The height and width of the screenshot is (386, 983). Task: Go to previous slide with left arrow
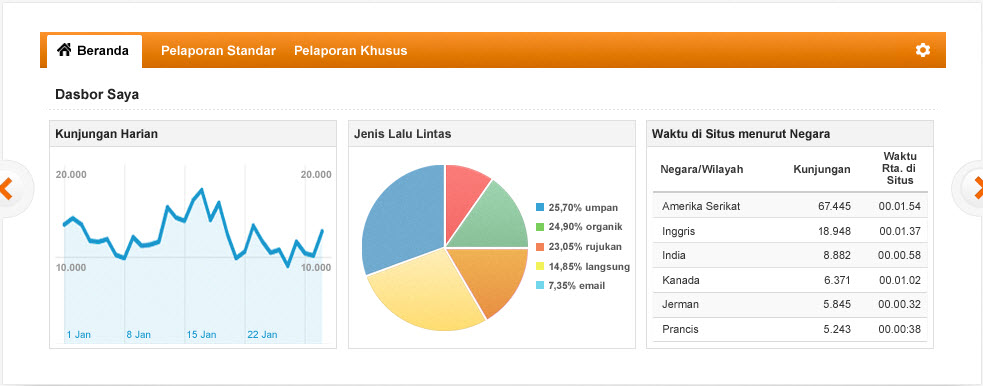(x=6, y=189)
